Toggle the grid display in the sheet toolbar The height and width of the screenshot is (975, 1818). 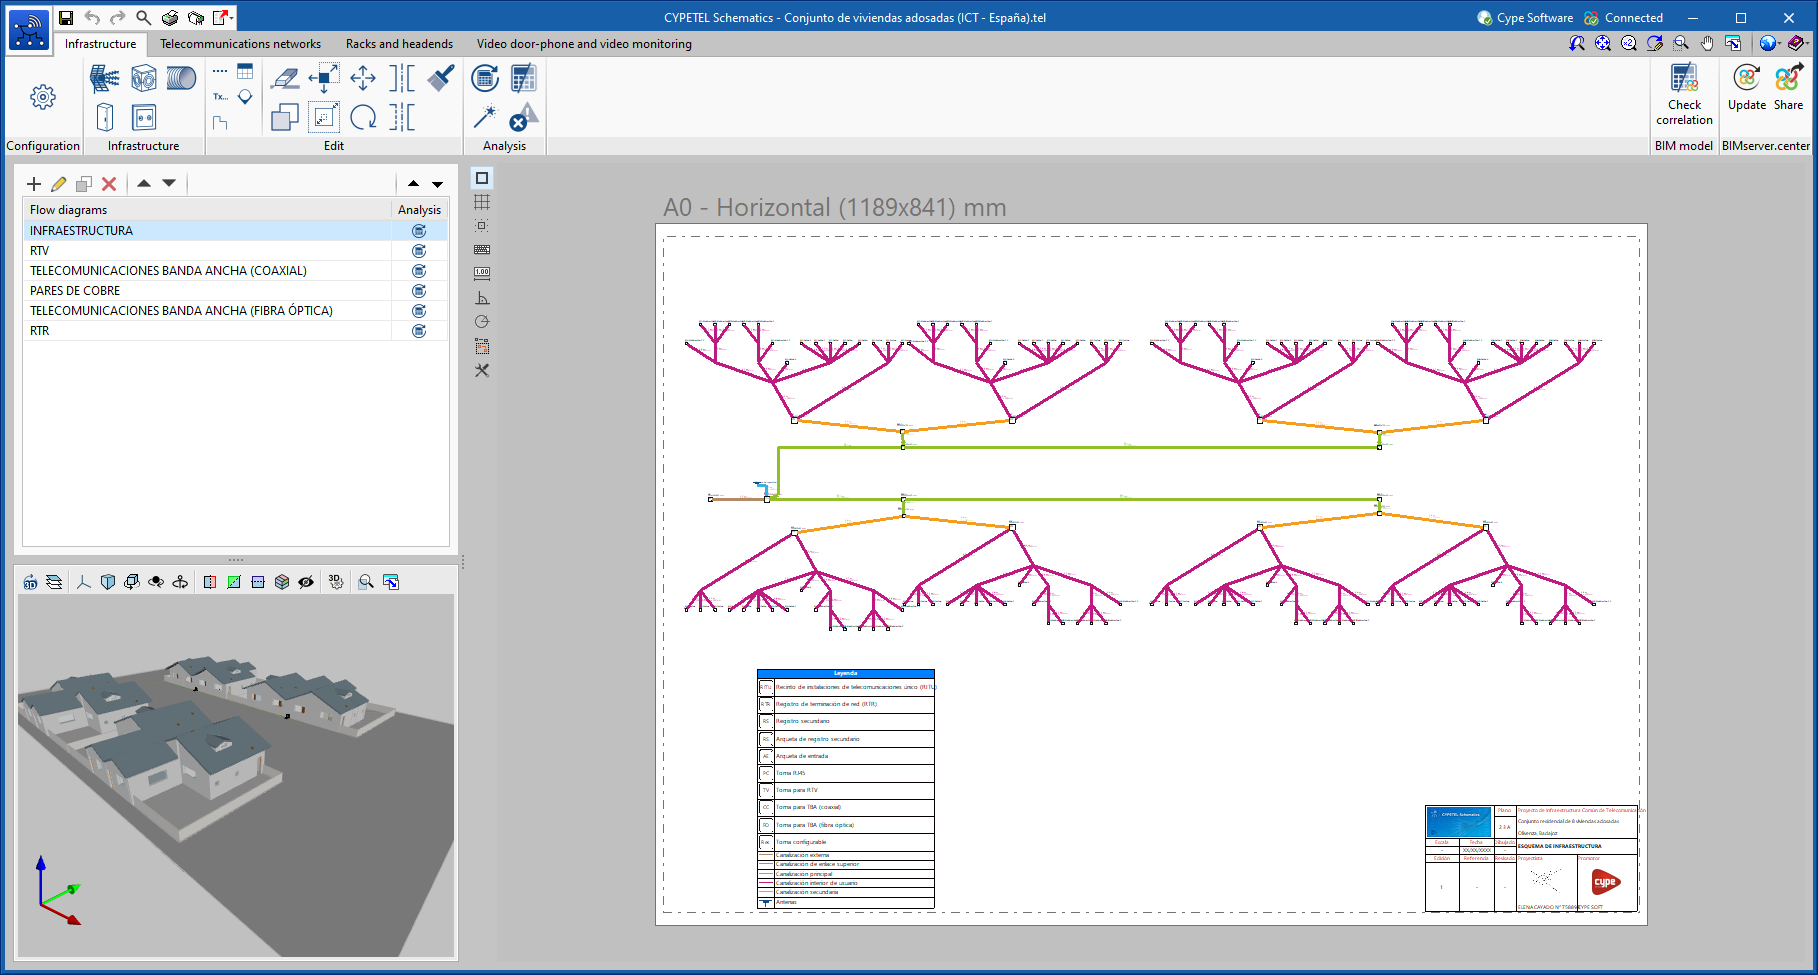[482, 202]
